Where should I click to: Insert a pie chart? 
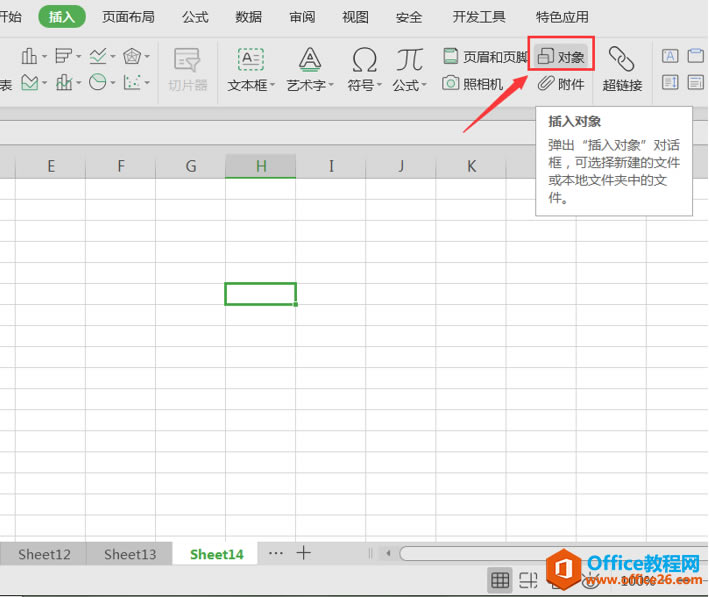(x=98, y=83)
